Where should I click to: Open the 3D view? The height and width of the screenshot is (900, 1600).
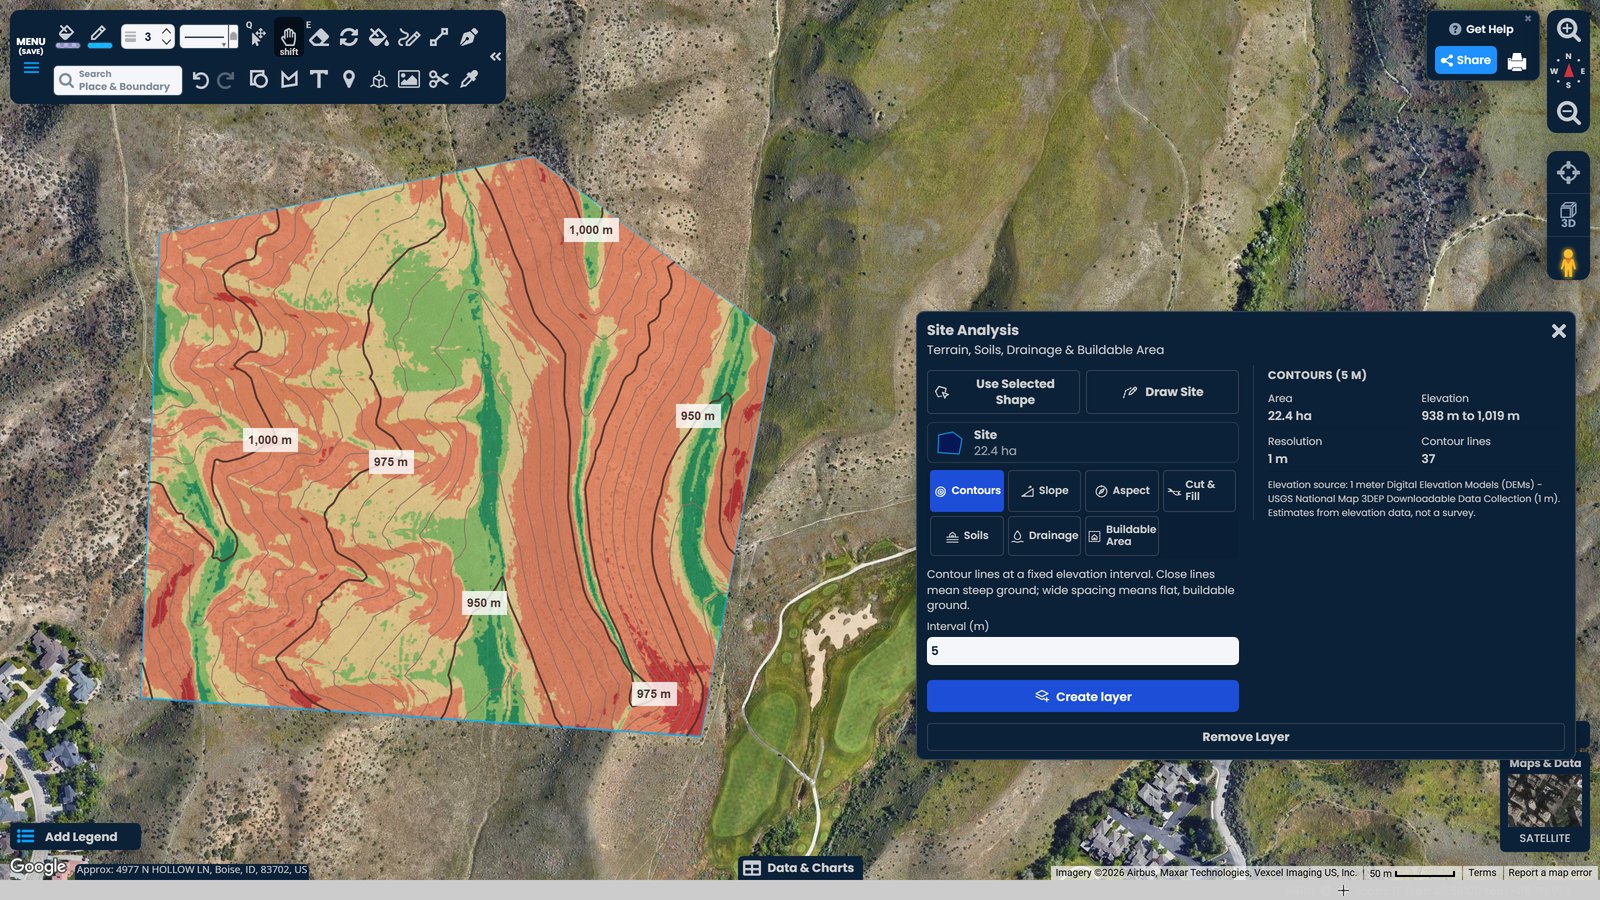tap(1568, 214)
